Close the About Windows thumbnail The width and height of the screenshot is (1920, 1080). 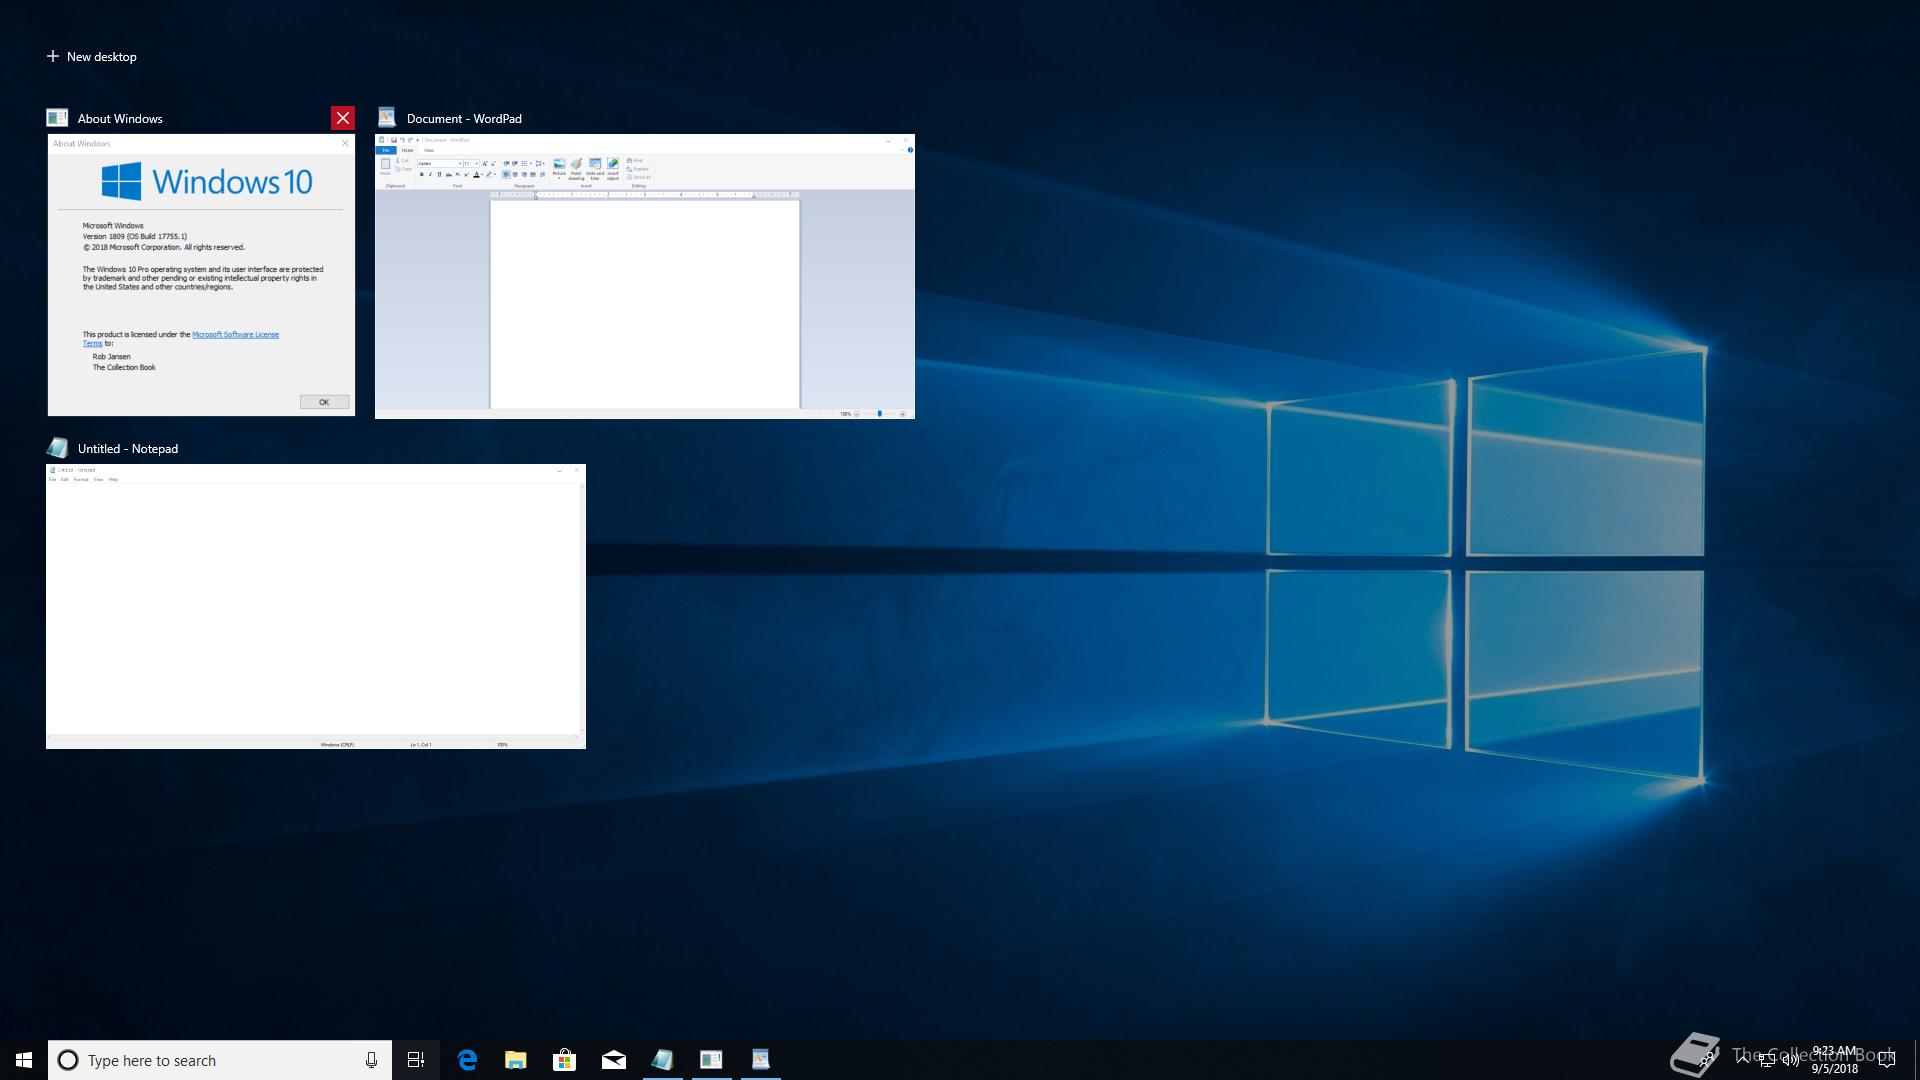click(x=343, y=118)
